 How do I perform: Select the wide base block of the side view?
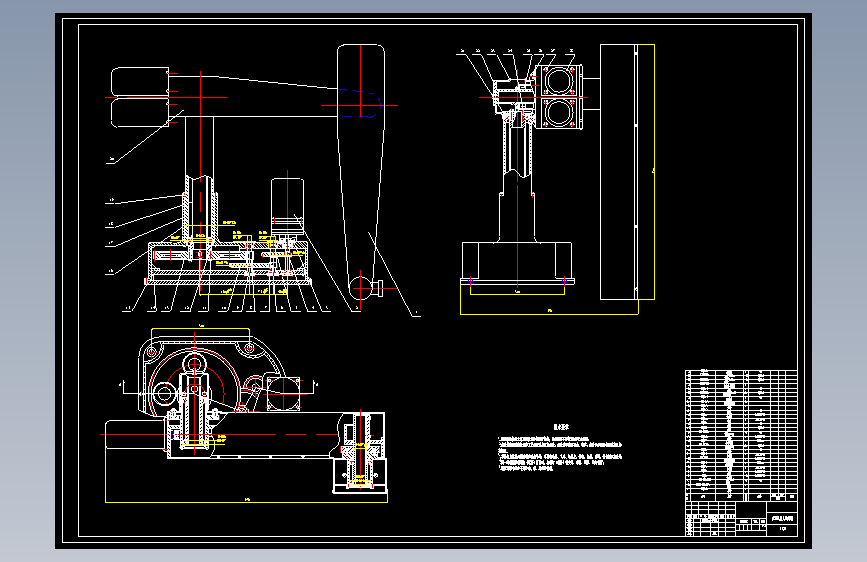[517, 261]
